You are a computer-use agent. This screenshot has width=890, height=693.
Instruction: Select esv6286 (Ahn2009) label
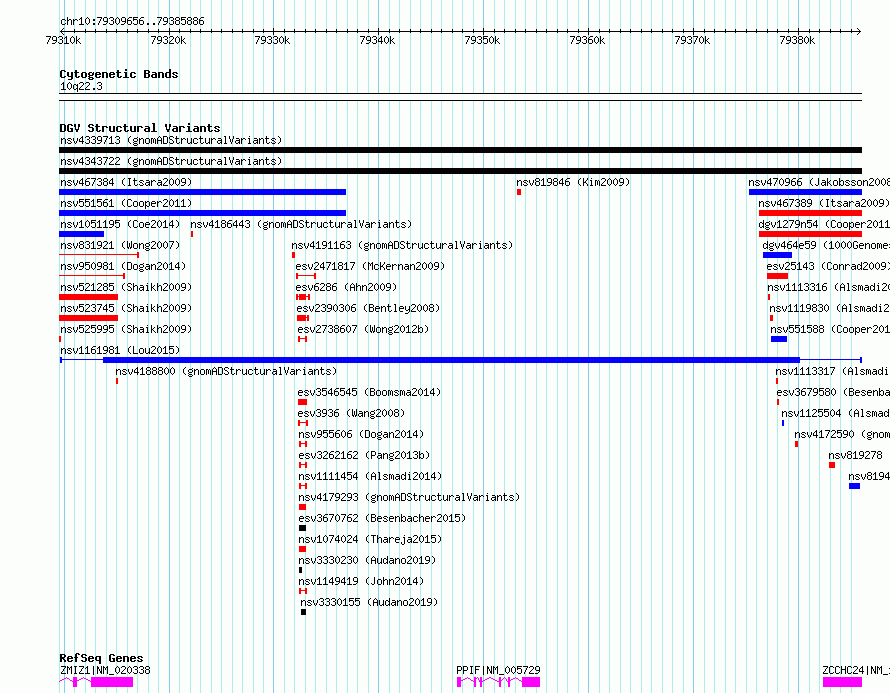coord(346,287)
